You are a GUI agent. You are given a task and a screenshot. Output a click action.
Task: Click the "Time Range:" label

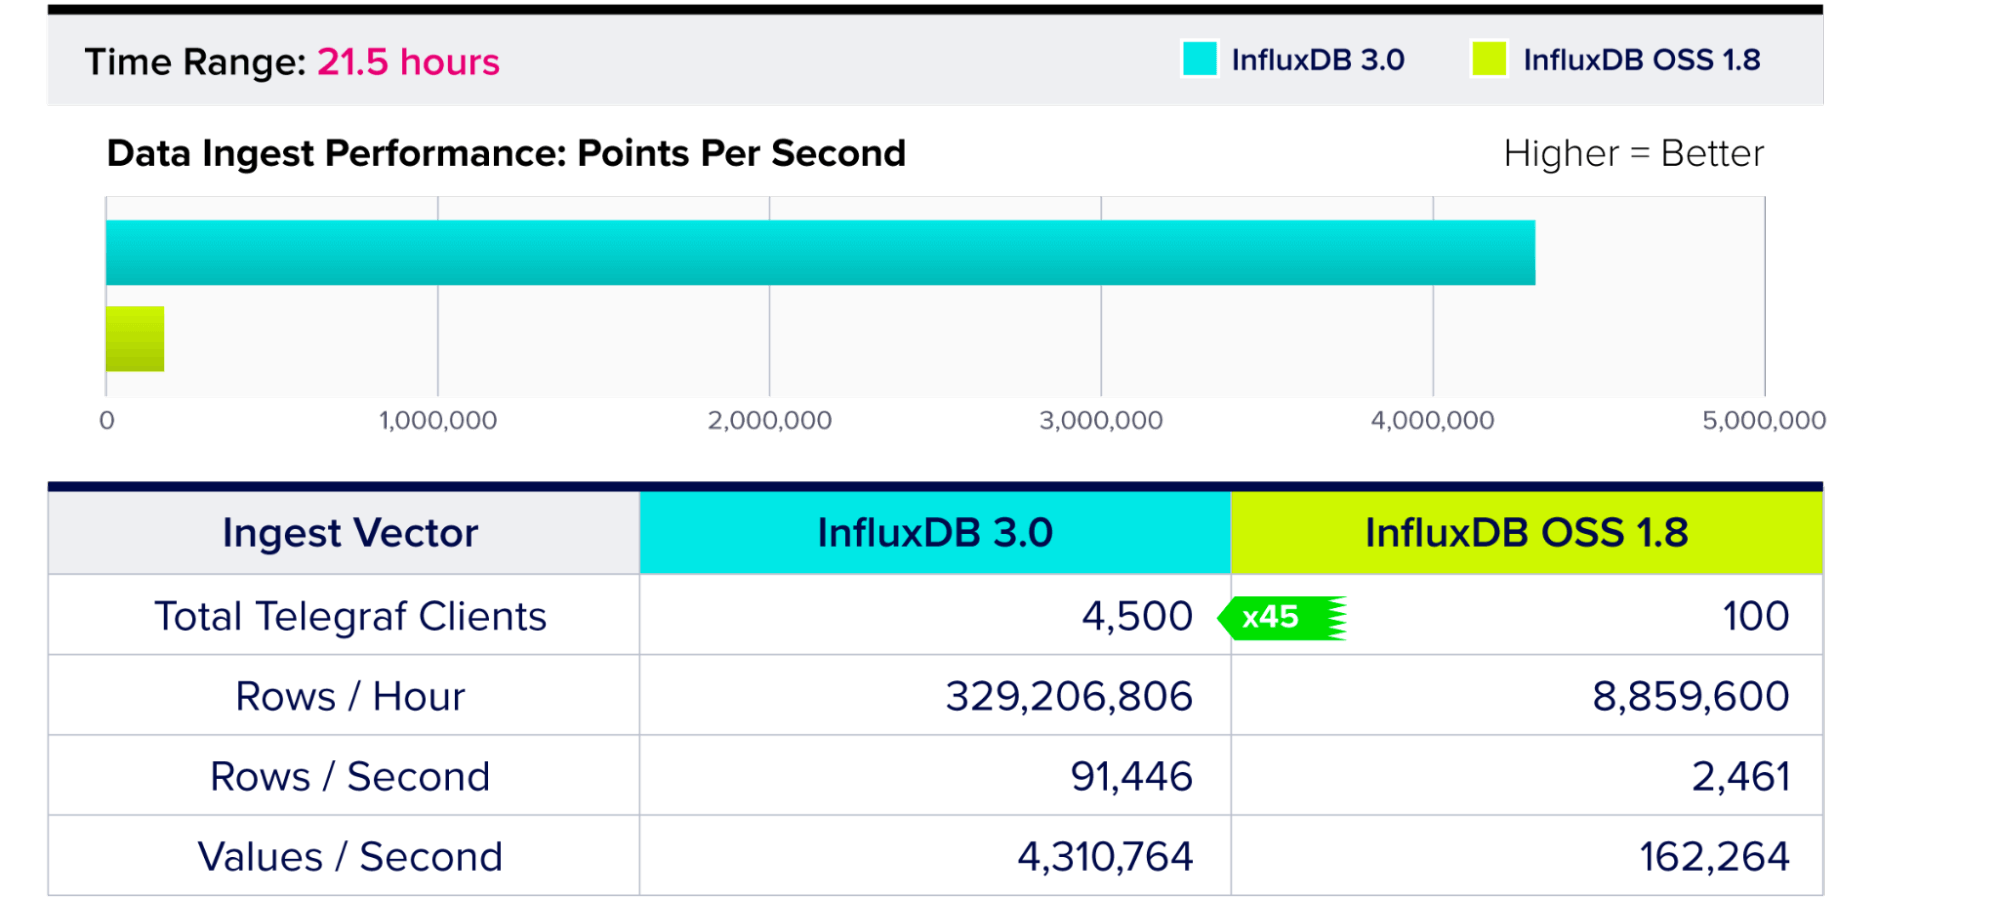tap(195, 62)
